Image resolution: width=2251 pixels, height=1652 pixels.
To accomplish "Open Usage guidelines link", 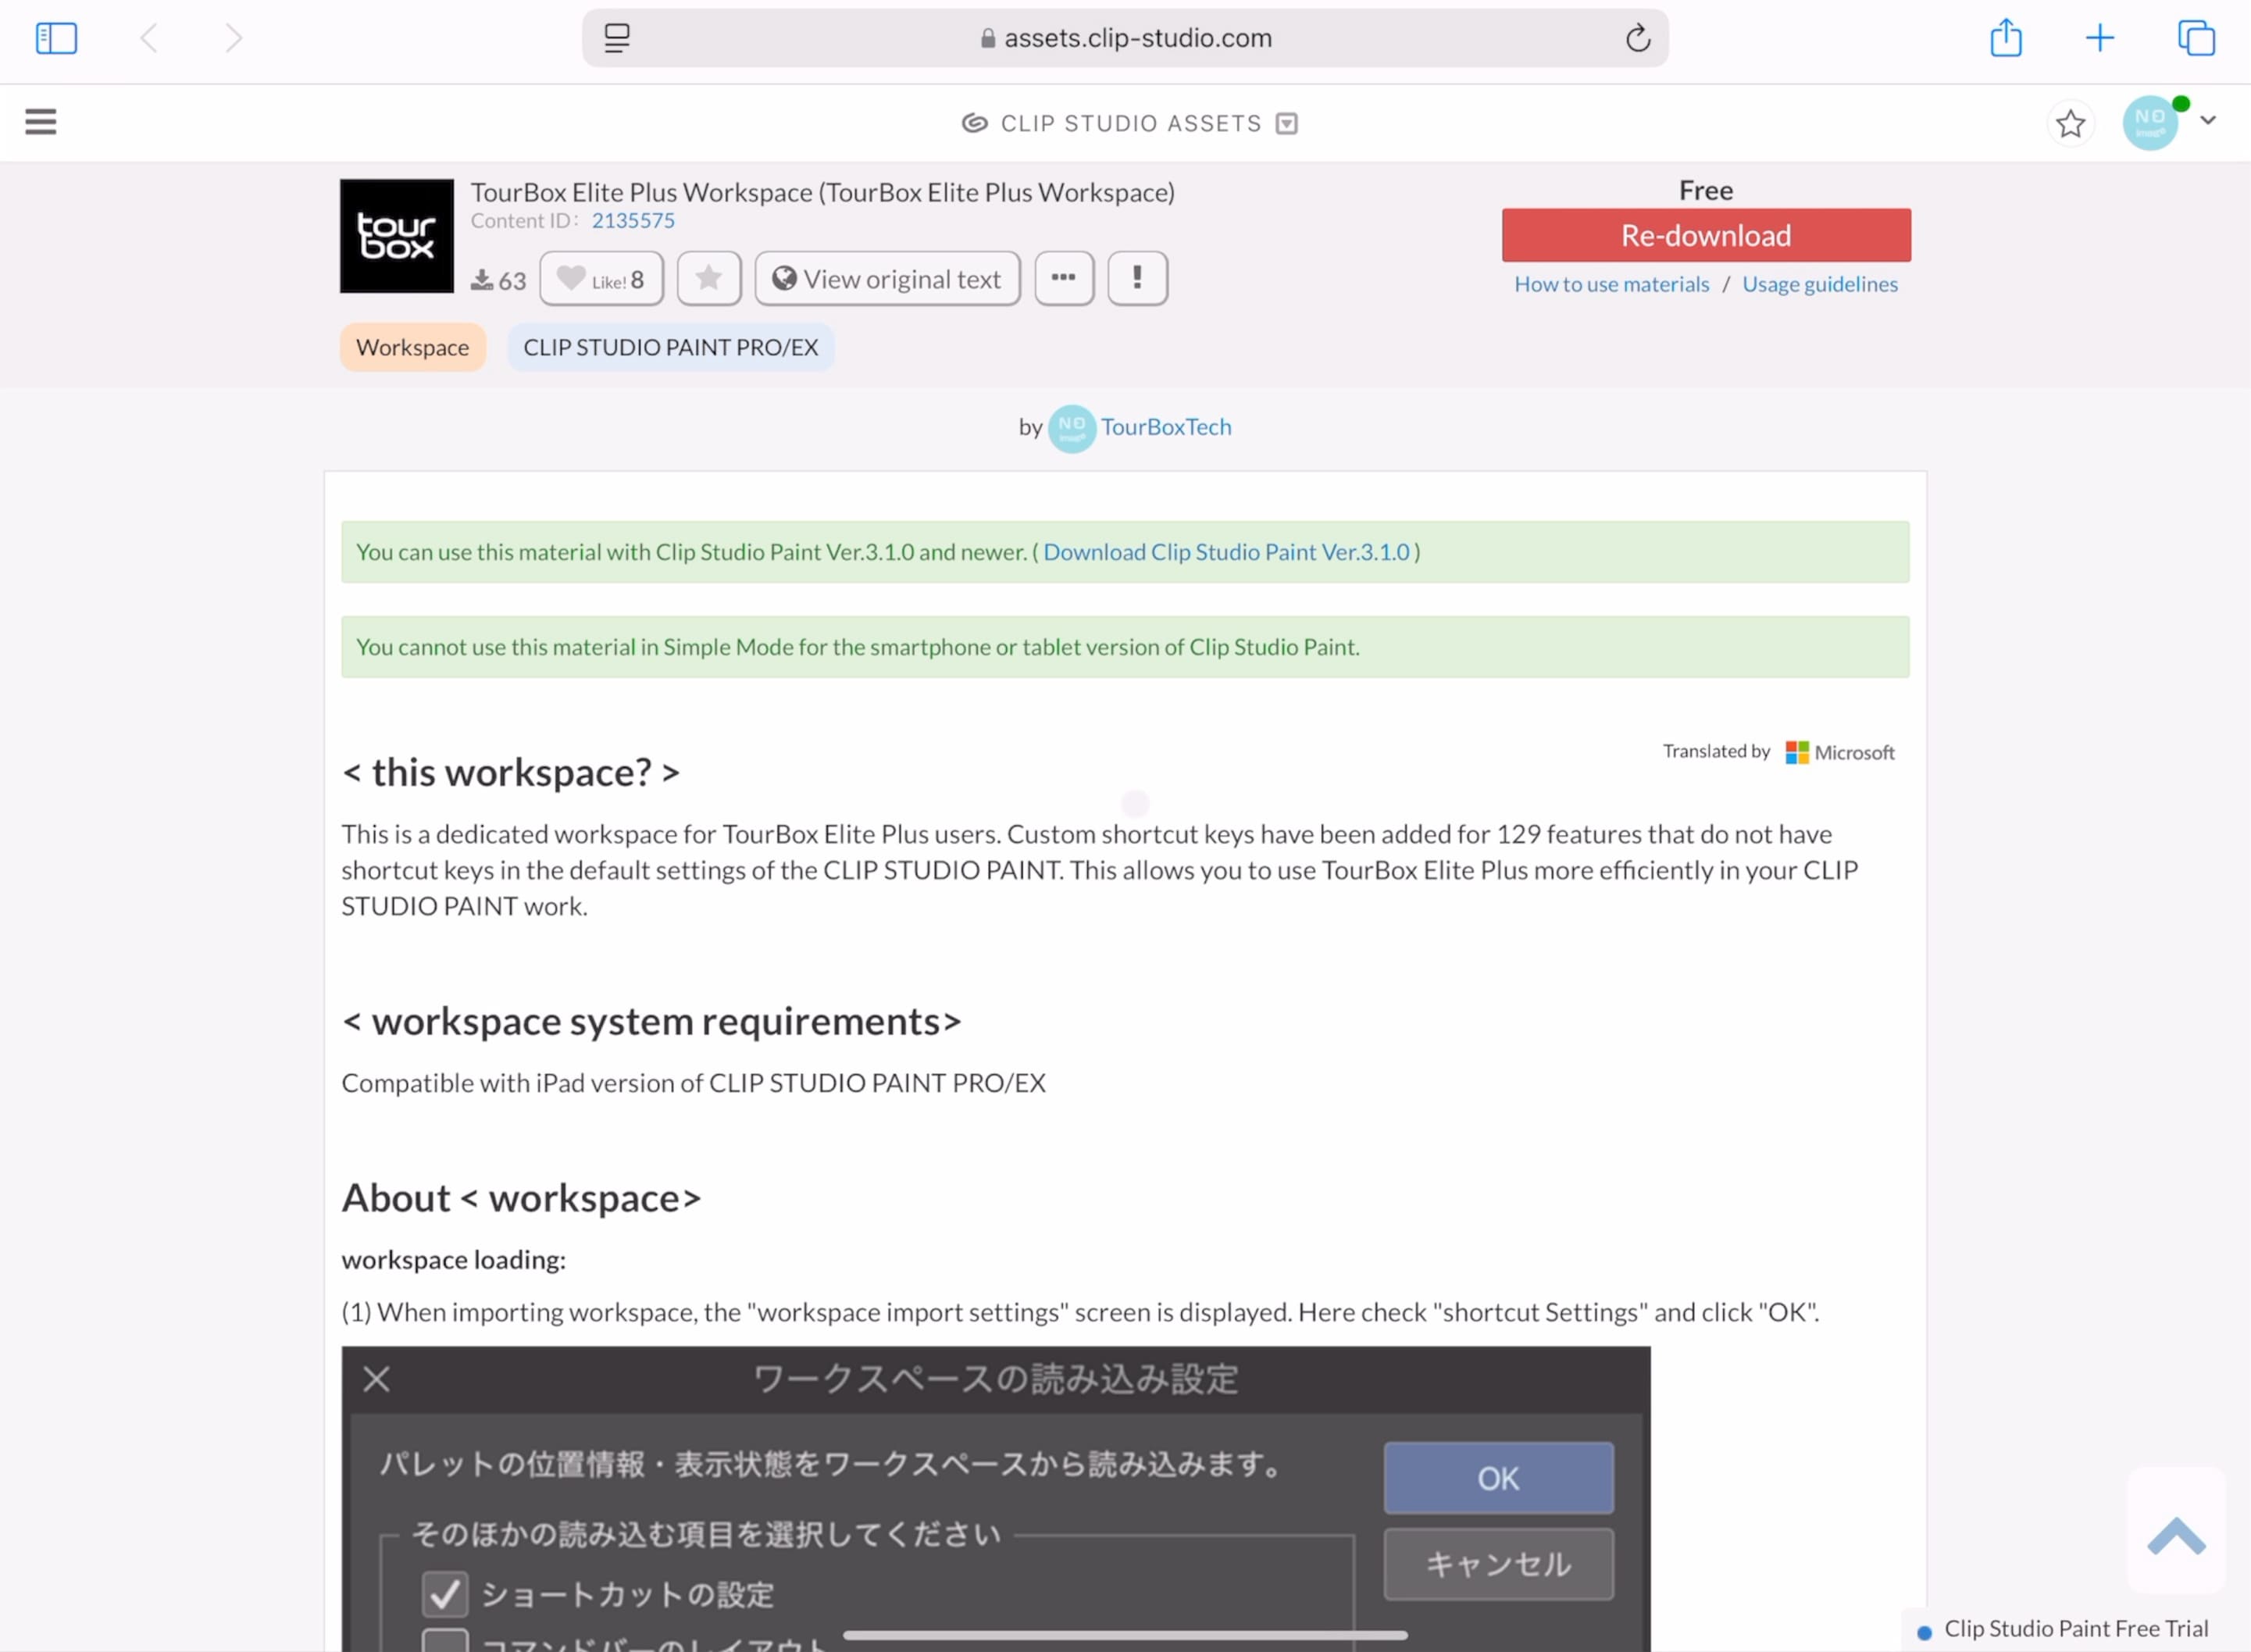I will (x=1819, y=284).
